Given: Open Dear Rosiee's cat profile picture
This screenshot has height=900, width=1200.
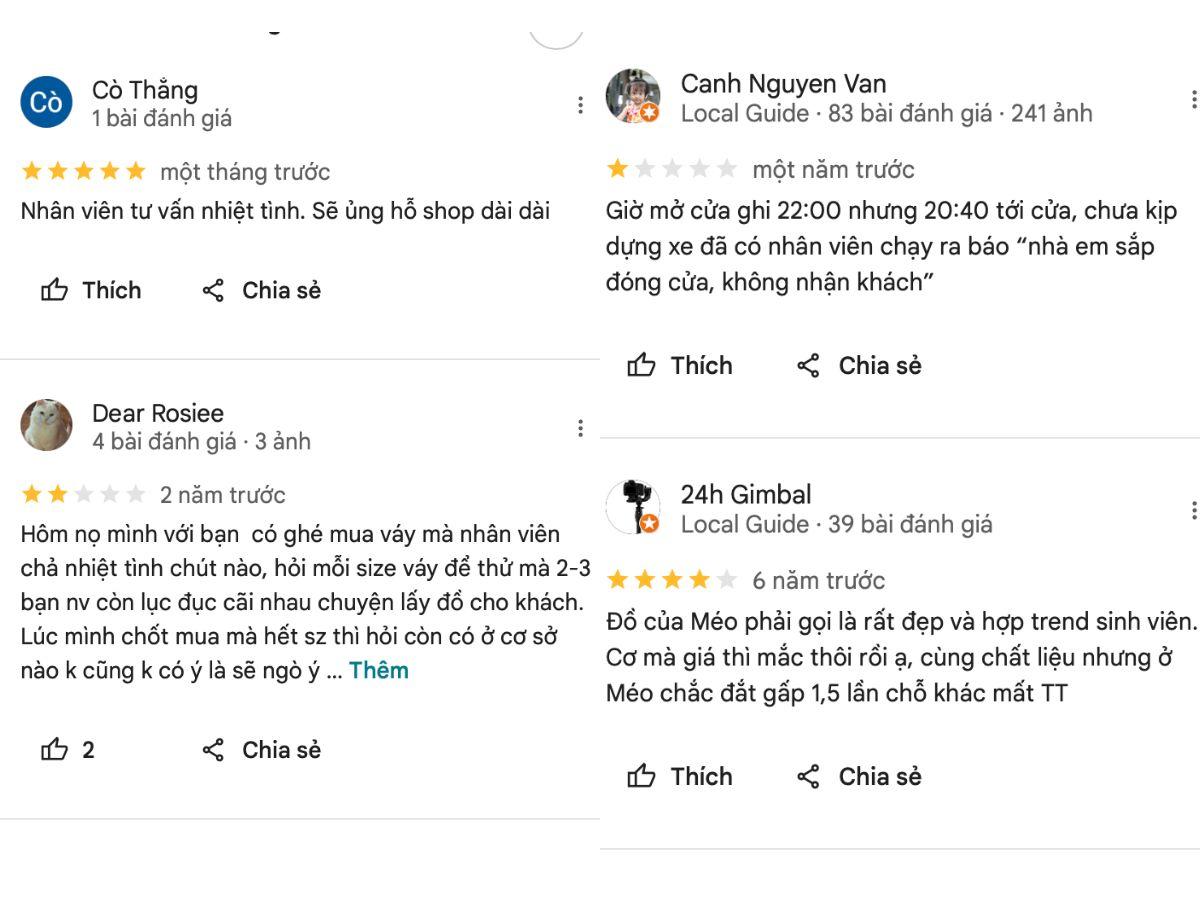Looking at the screenshot, I should tap(46, 425).
